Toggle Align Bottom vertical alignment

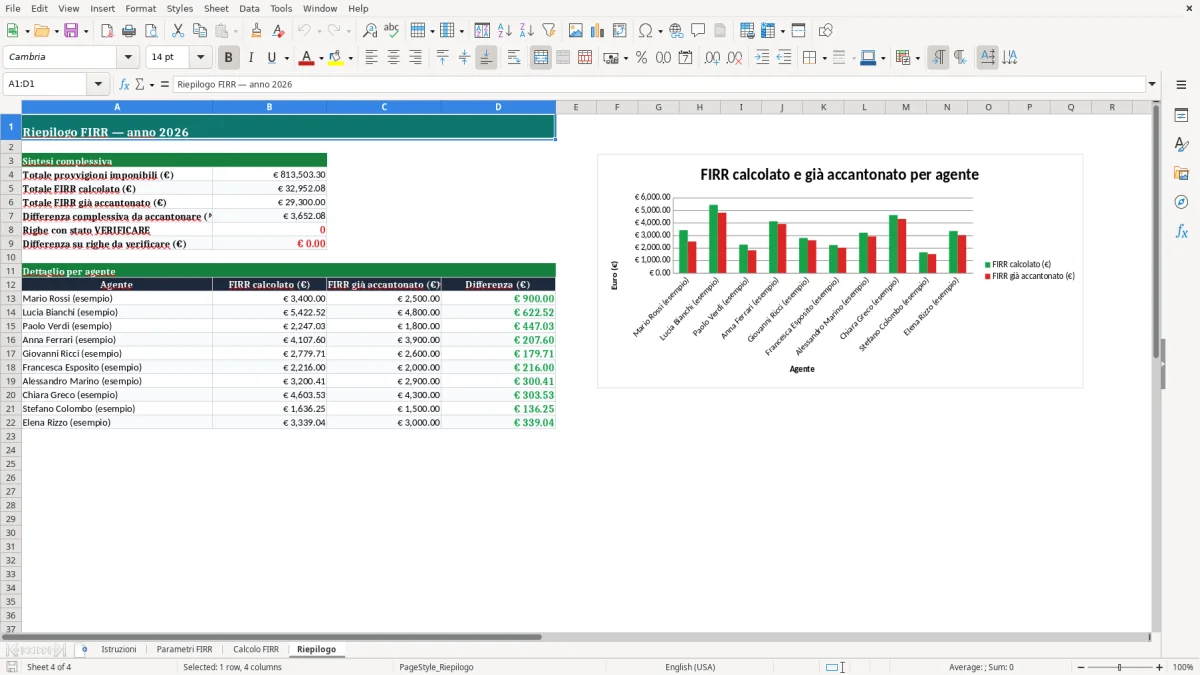pyautogui.click(x=486, y=57)
